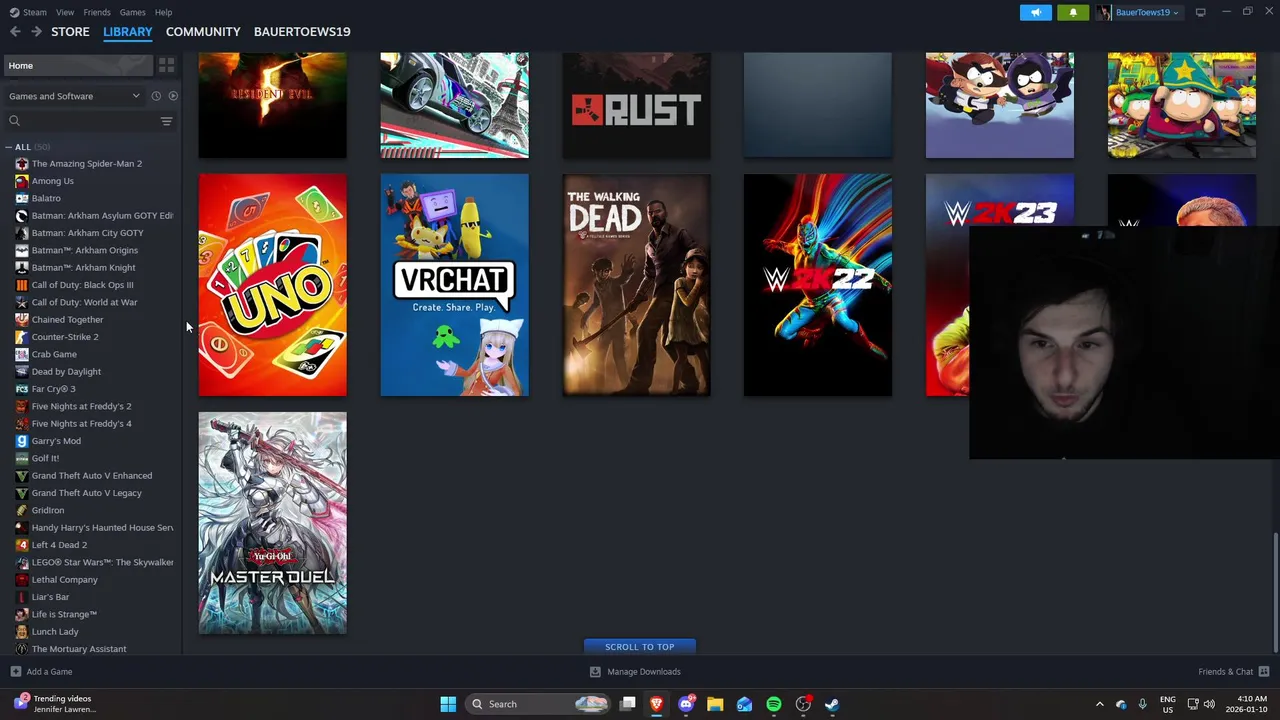Open the Resident Evil 5 cover

[273, 106]
